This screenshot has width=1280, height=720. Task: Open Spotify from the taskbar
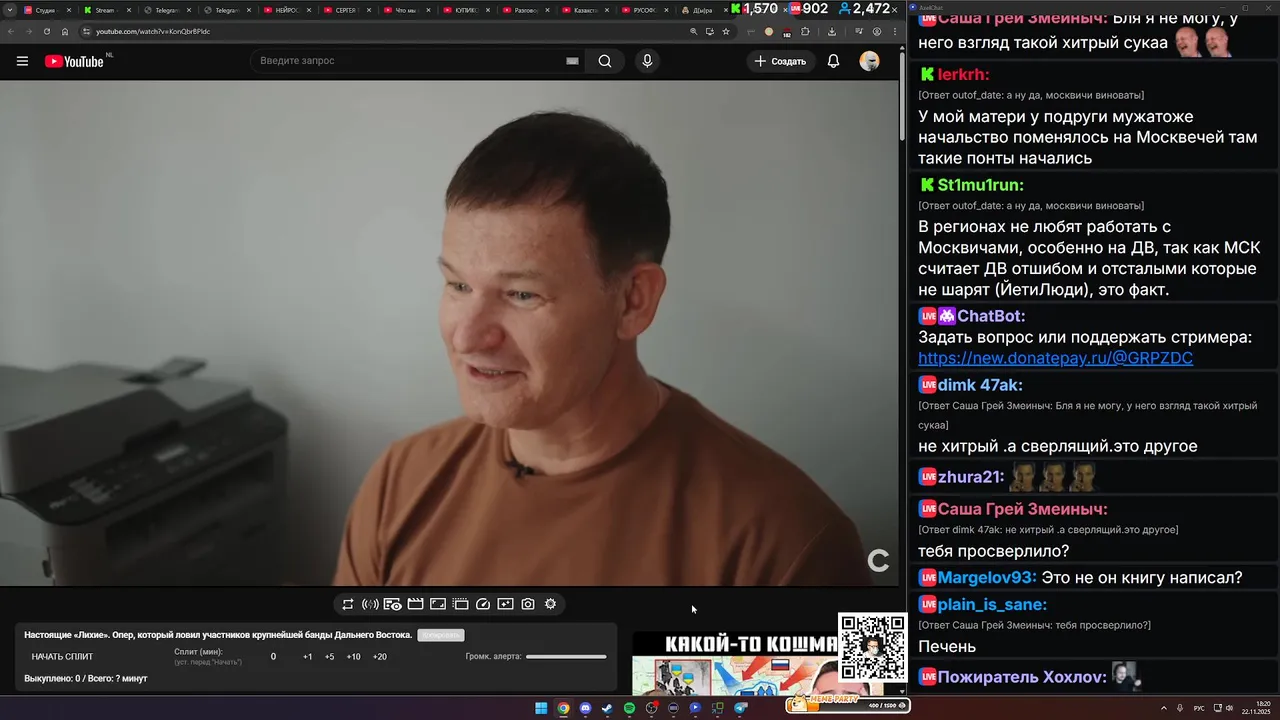629,708
